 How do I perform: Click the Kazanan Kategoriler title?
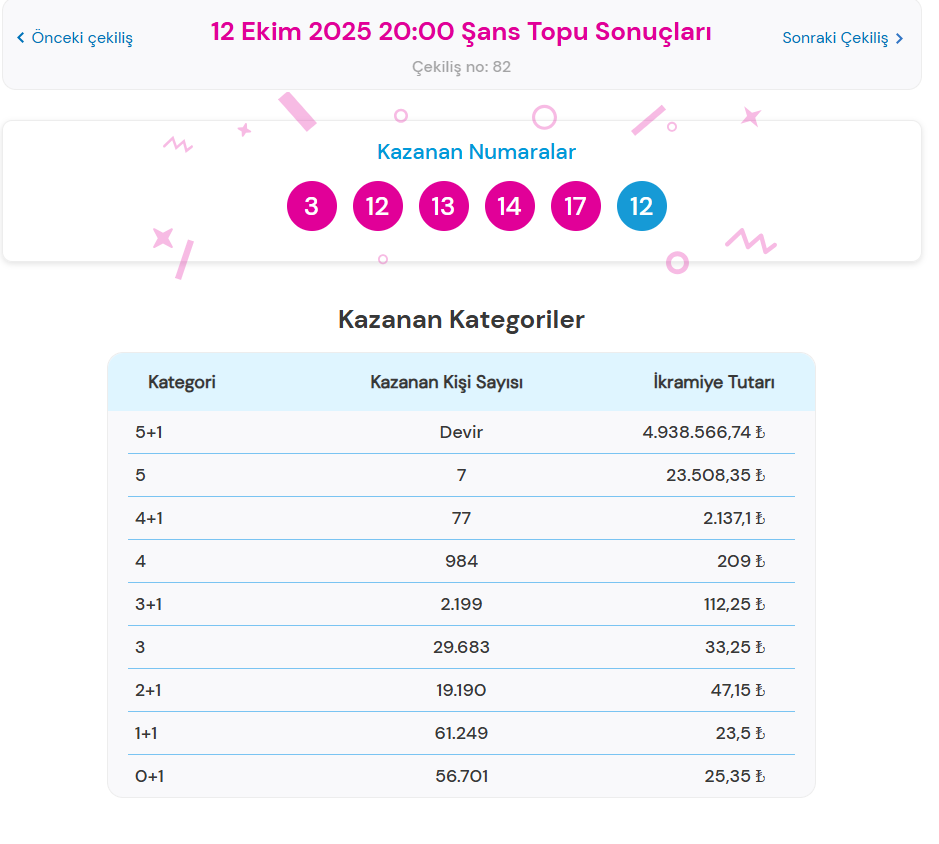click(x=461, y=320)
